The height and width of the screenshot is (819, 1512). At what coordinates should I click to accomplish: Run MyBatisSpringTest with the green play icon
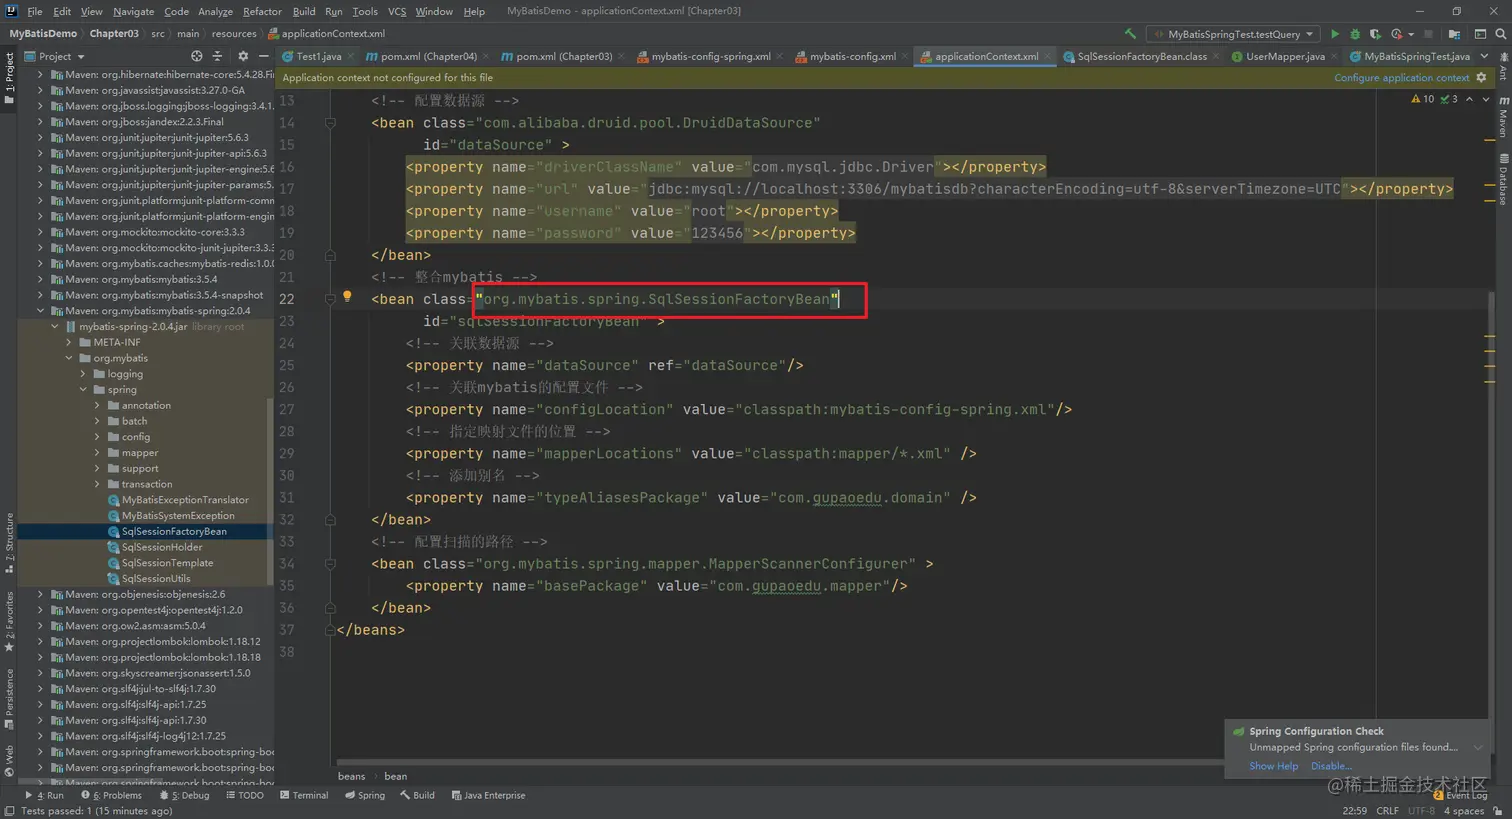(1334, 34)
